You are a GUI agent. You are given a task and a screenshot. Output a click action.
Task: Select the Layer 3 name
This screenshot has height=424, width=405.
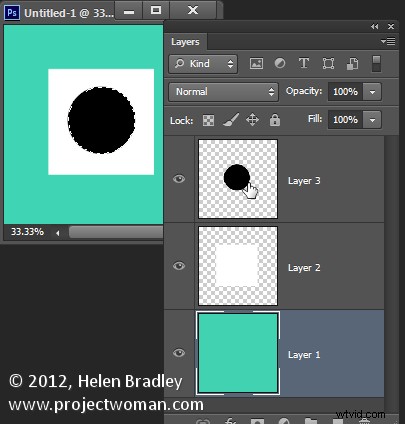coord(304,181)
